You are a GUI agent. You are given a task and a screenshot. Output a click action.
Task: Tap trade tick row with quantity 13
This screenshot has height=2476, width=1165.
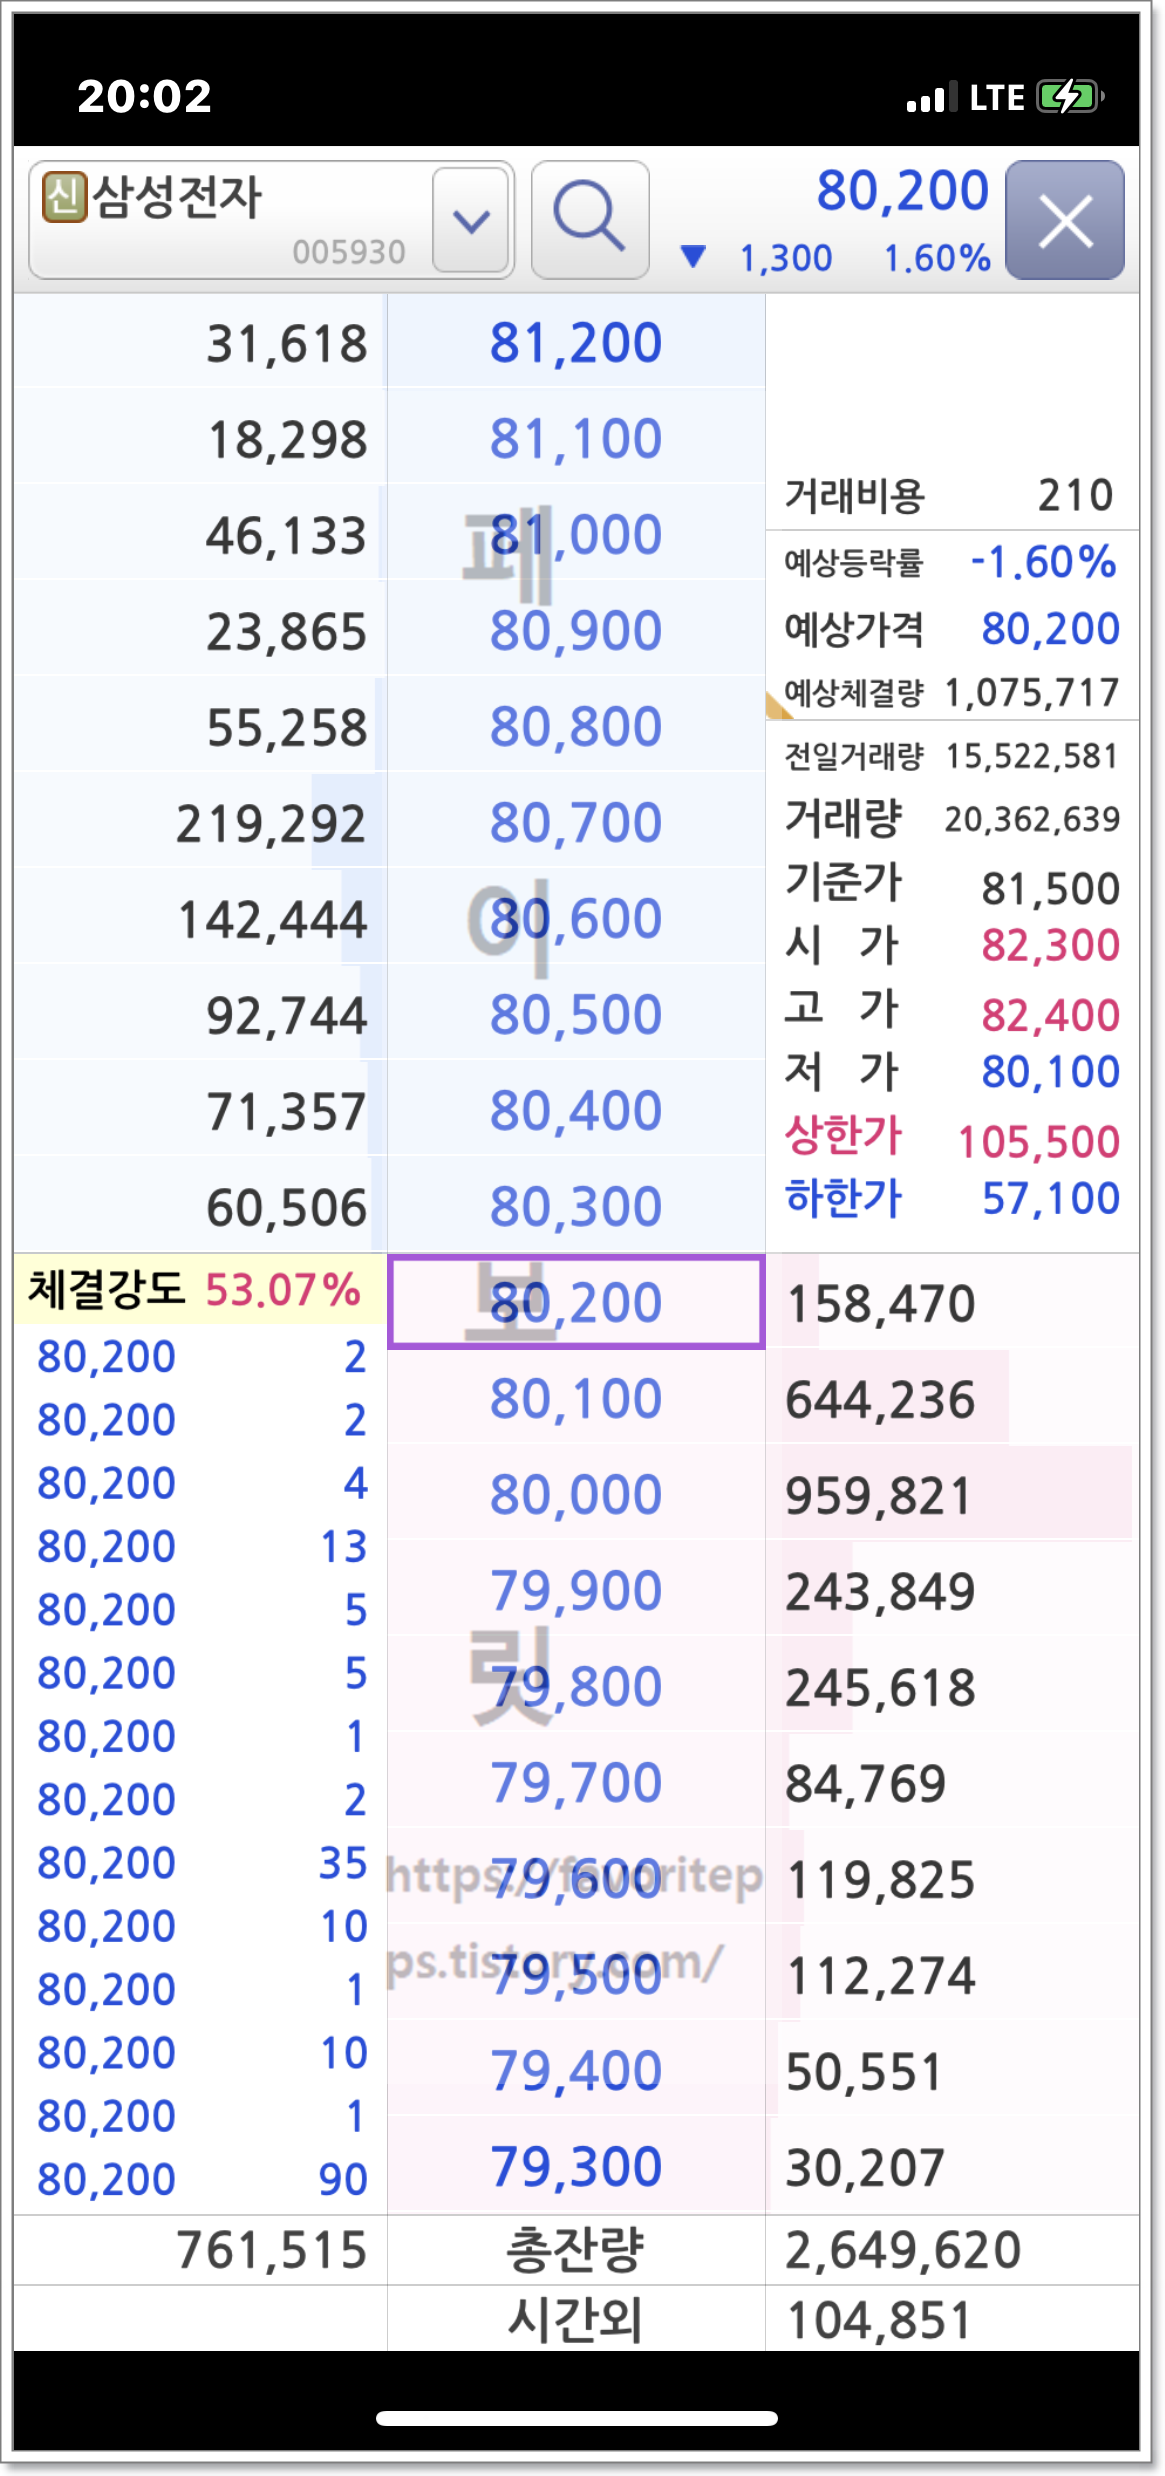tap(200, 1546)
